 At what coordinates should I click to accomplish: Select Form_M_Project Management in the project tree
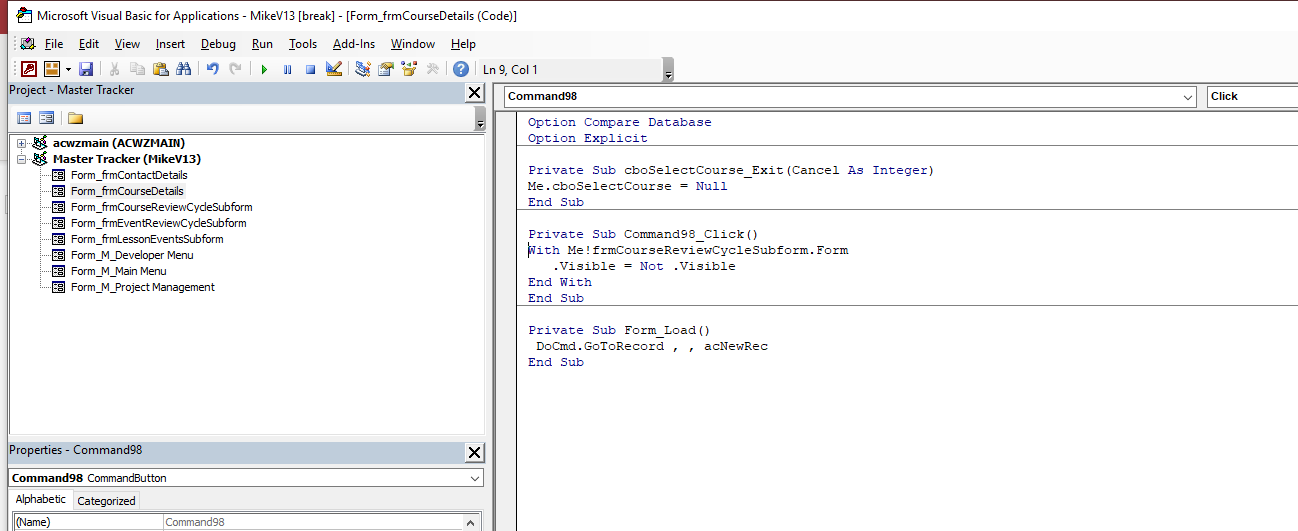(142, 287)
